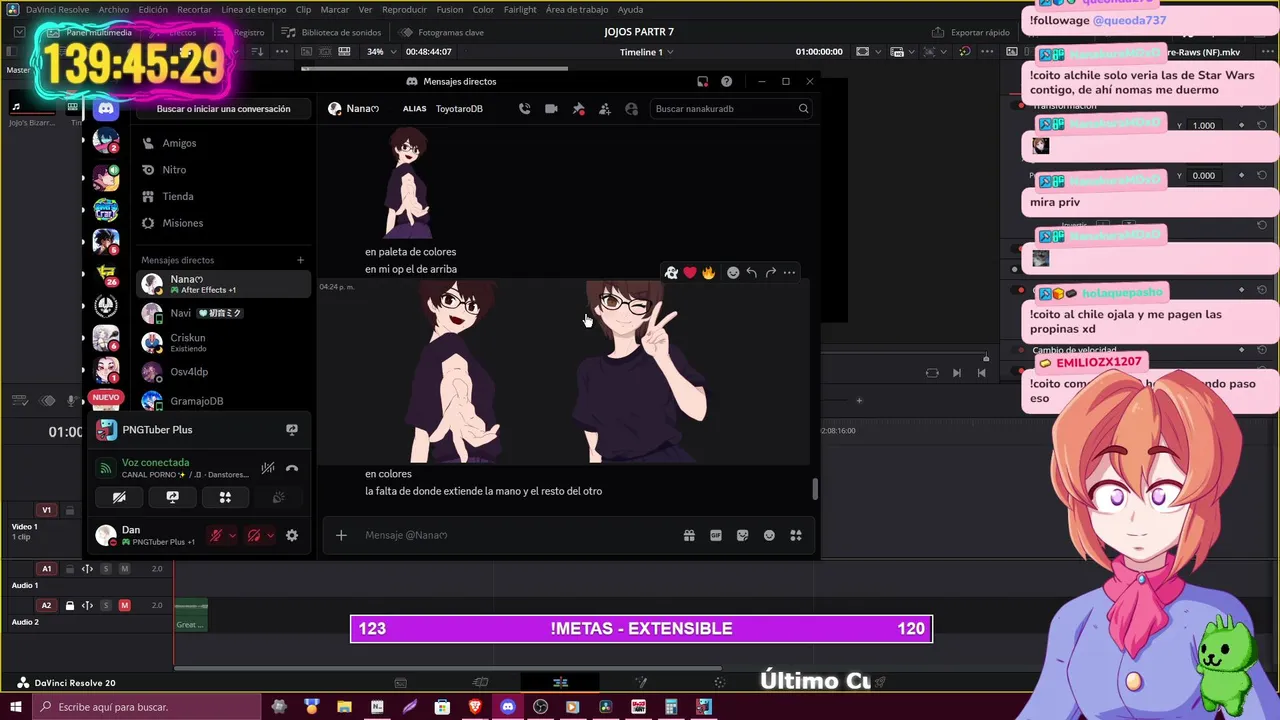Toggle mute on Audio 1 track
1280x720 pixels.
125,569
